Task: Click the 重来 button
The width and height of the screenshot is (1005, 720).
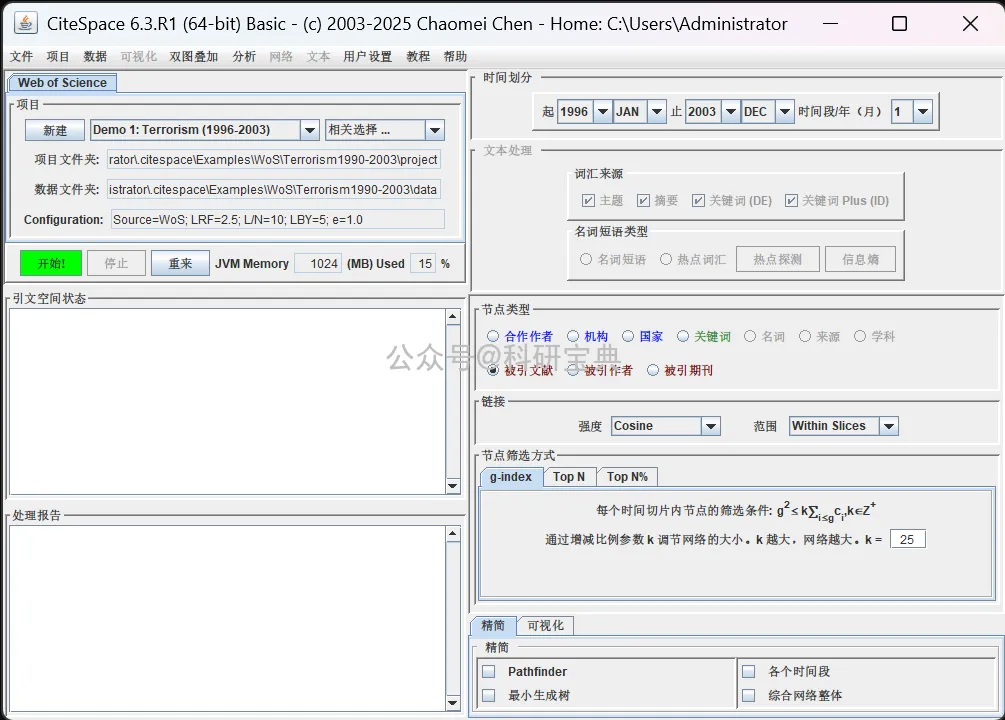Action: pos(180,263)
